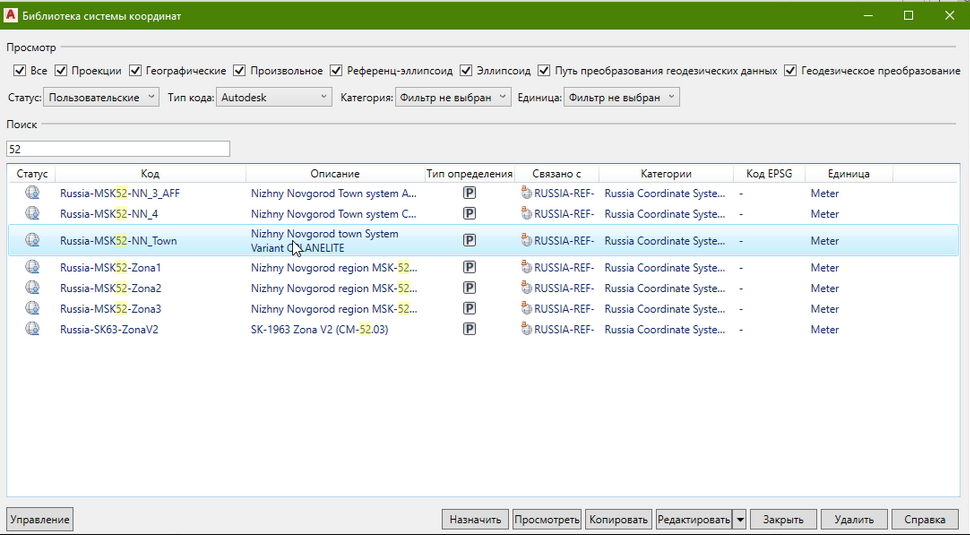Click the globe status icon for Russia-MSK52-Zona3
Image resolution: width=970 pixels, height=535 pixels.
32,309
